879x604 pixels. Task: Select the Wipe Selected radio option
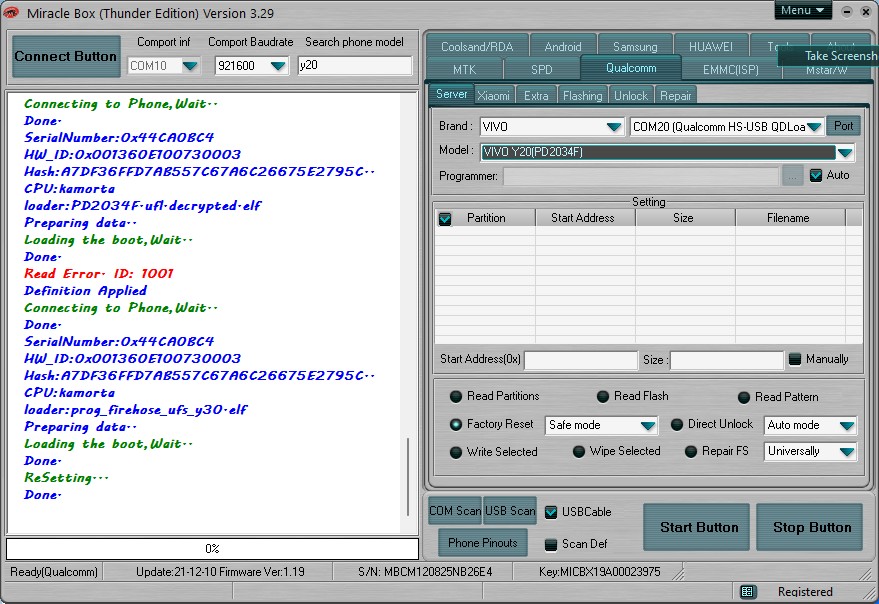[x=579, y=451]
